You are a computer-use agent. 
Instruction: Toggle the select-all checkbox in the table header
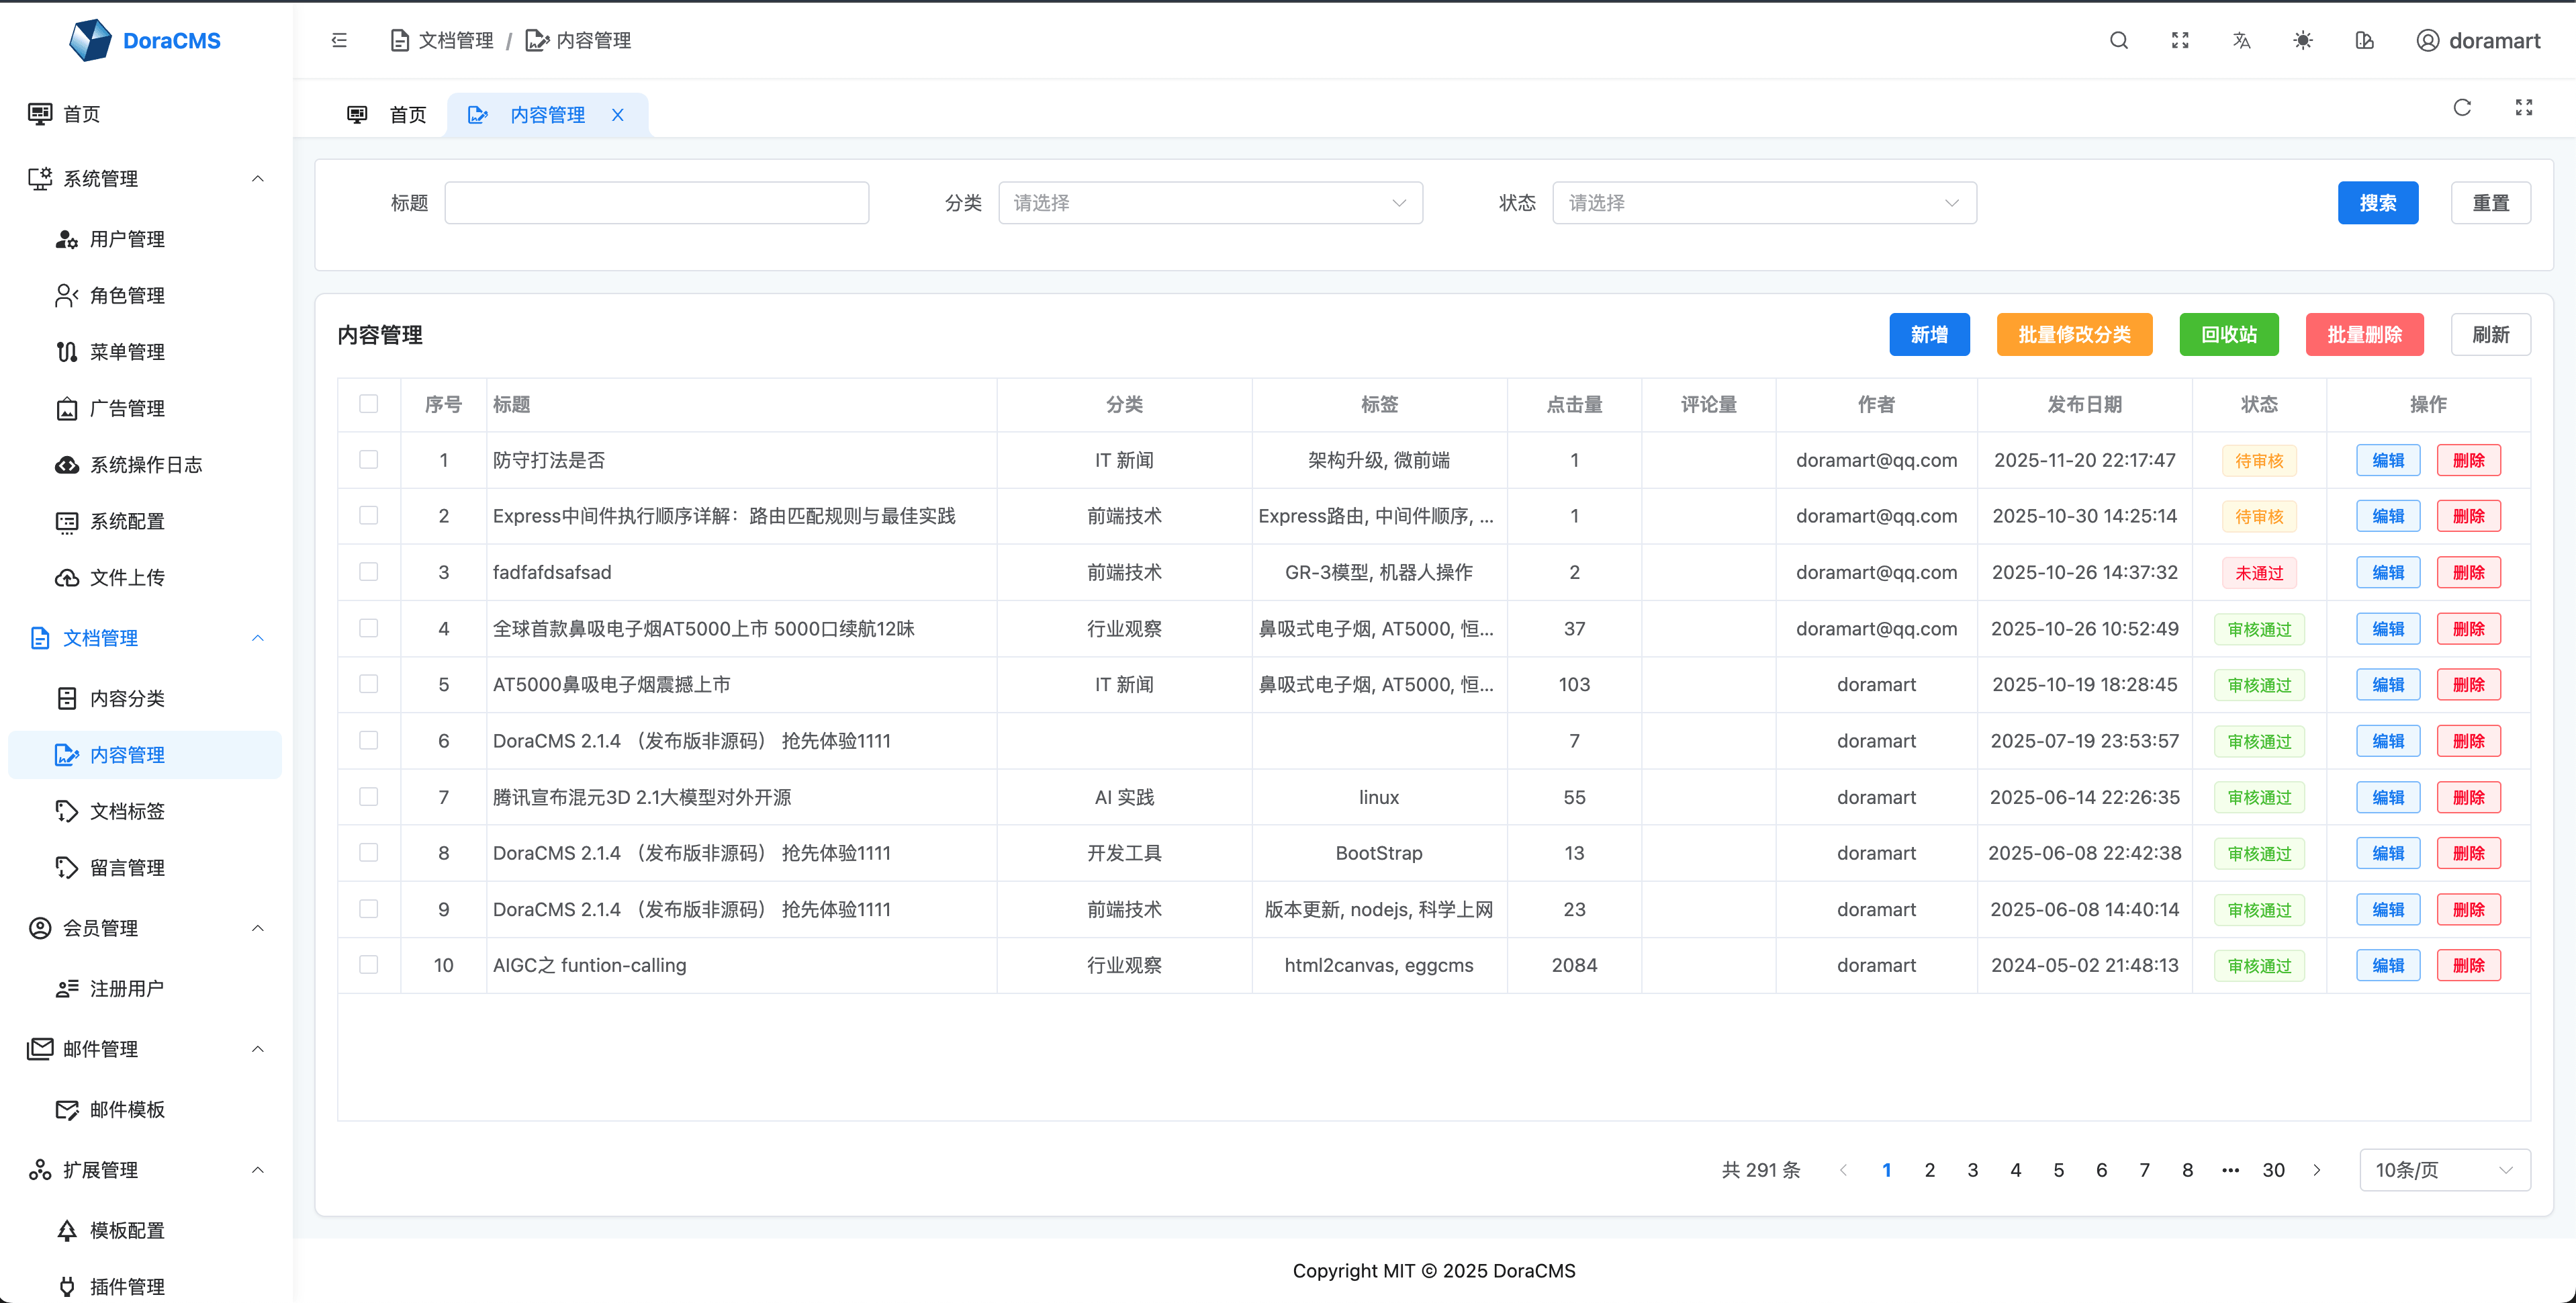(x=369, y=404)
